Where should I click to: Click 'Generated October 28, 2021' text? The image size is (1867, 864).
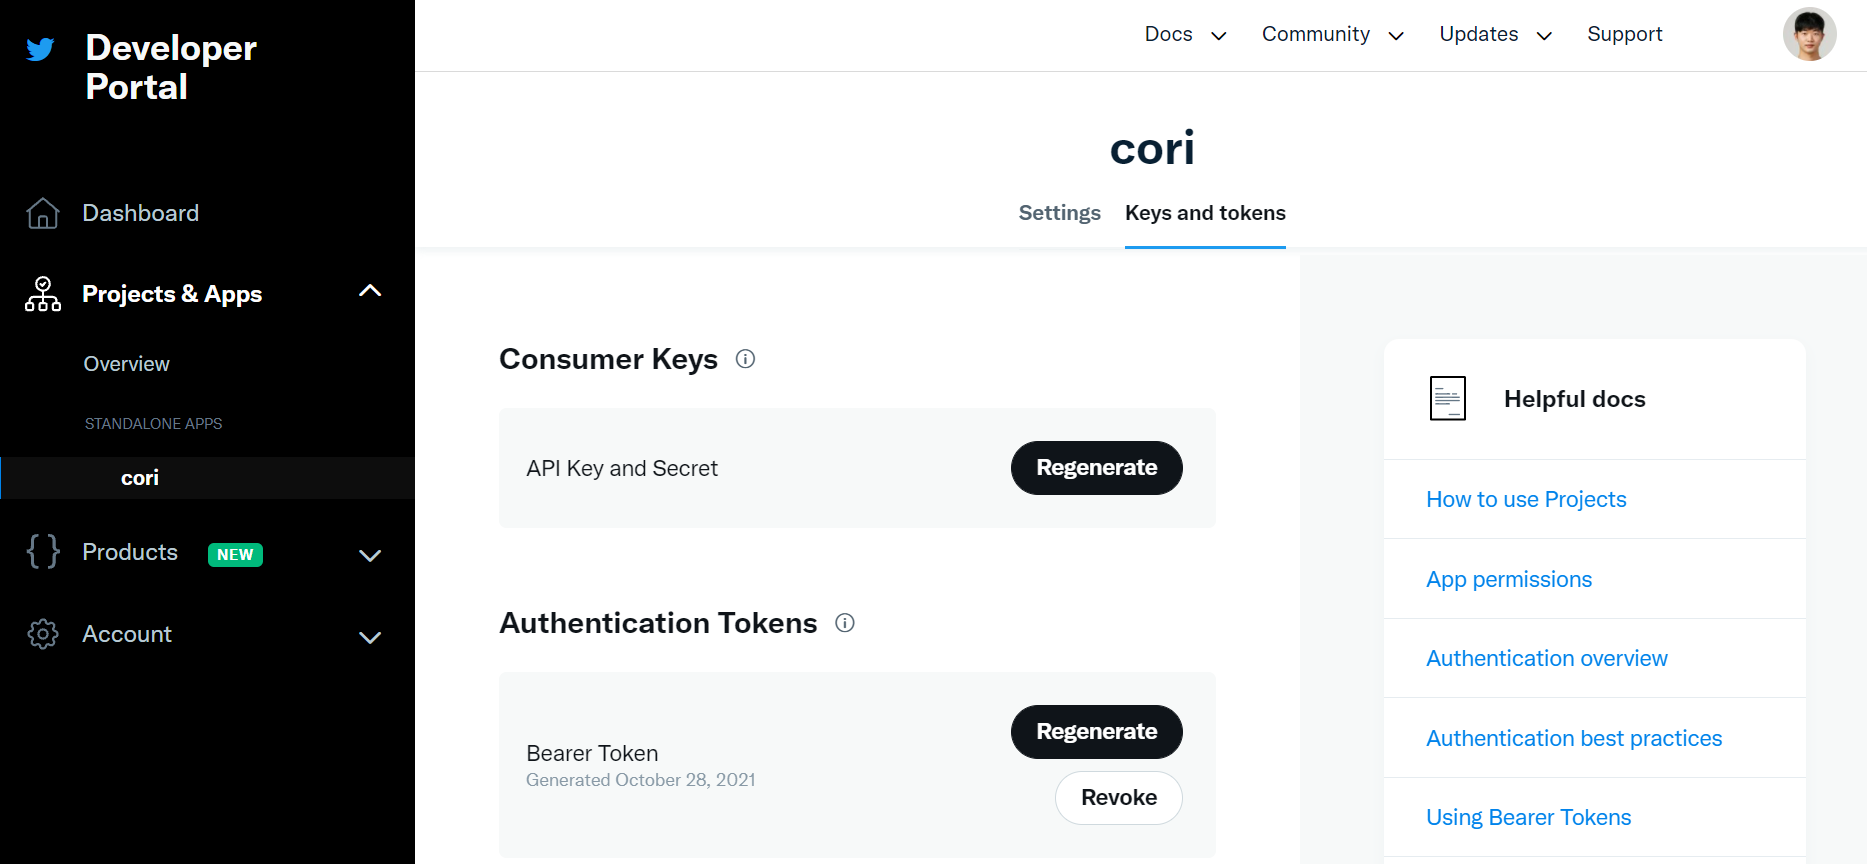641,780
